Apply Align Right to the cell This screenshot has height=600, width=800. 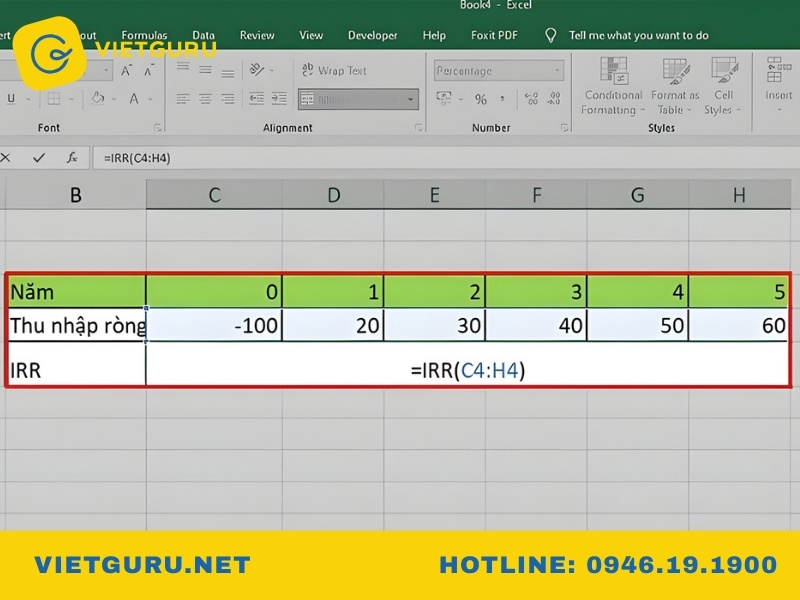coord(228,98)
